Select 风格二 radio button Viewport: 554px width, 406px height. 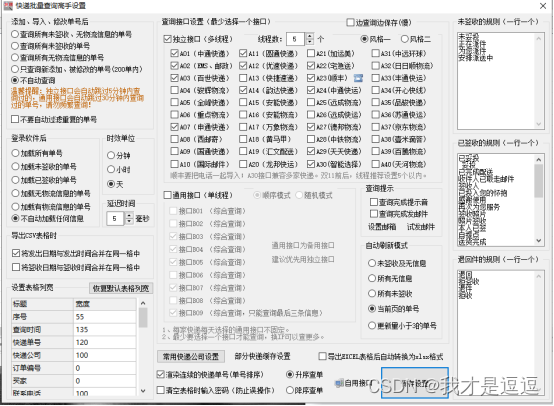[x=405, y=39]
